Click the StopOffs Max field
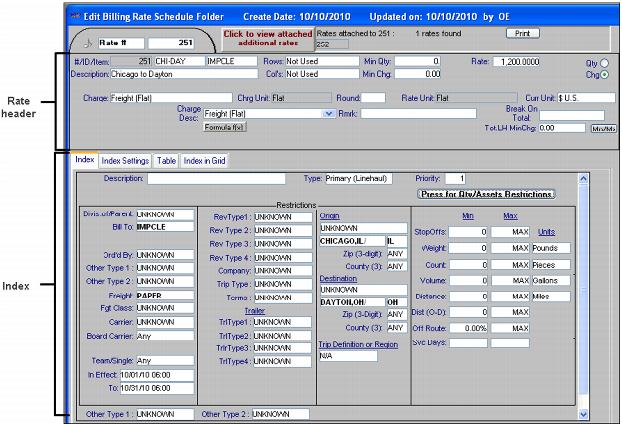The width and height of the screenshot is (622, 424). [x=510, y=232]
